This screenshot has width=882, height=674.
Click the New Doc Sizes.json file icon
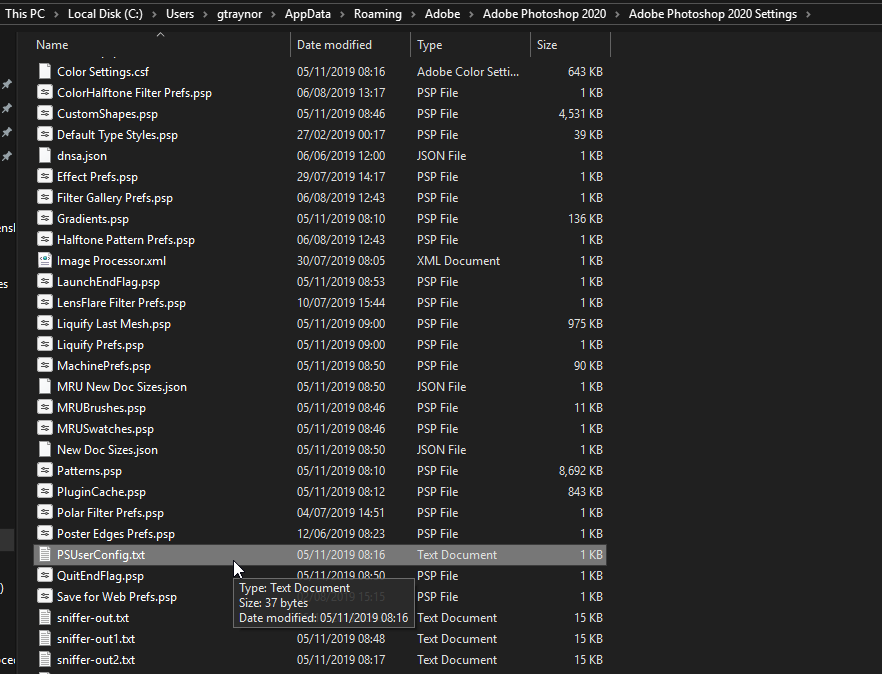point(44,450)
